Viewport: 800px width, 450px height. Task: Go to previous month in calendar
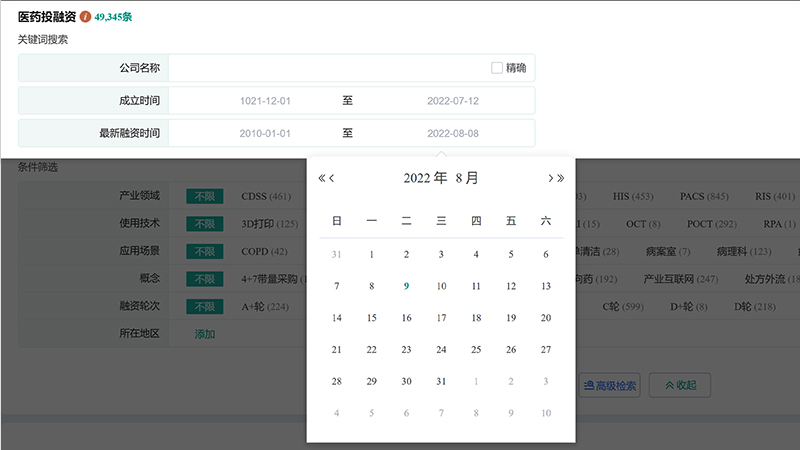pos(332,178)
